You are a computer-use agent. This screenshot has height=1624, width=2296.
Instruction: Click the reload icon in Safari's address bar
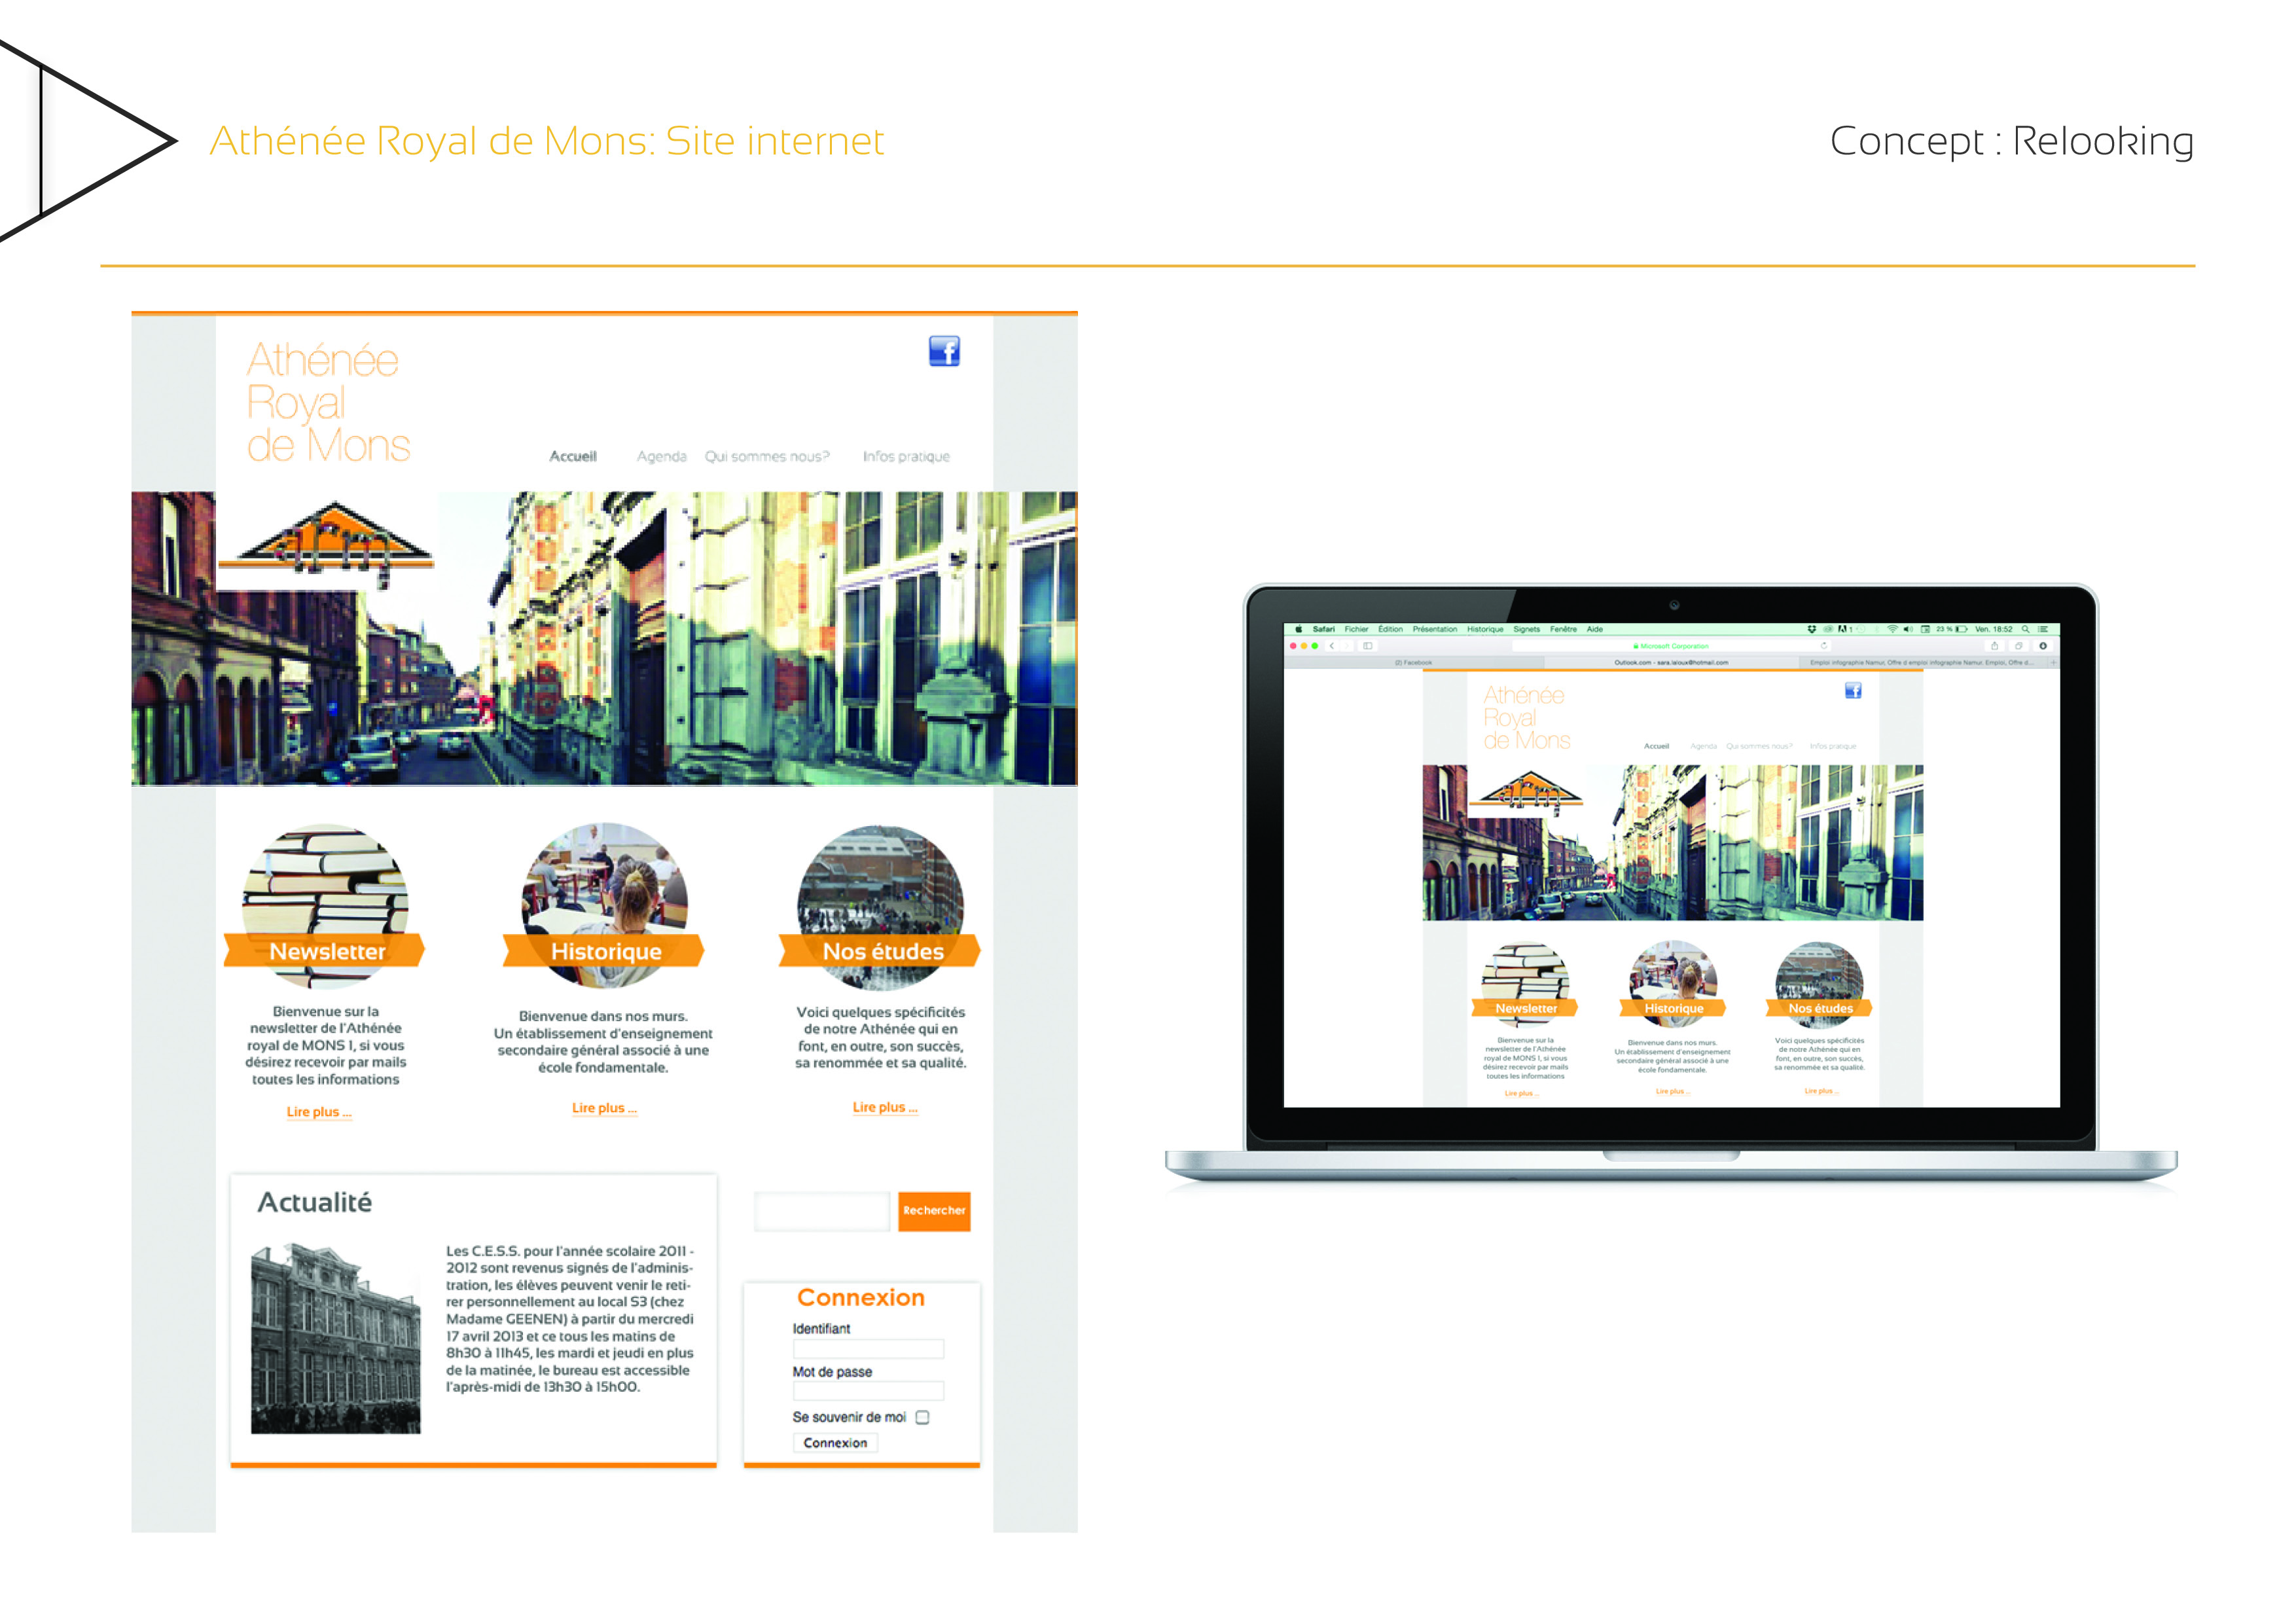click(1823, 645)
